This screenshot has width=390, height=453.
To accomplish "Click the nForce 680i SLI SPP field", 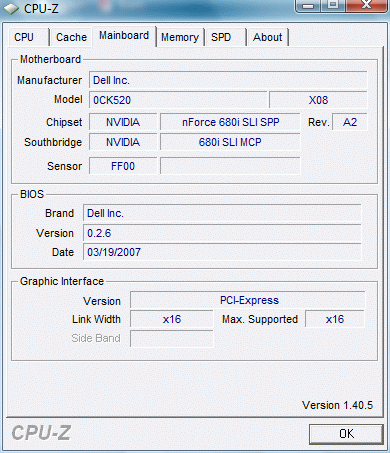I will click(230, 122).
